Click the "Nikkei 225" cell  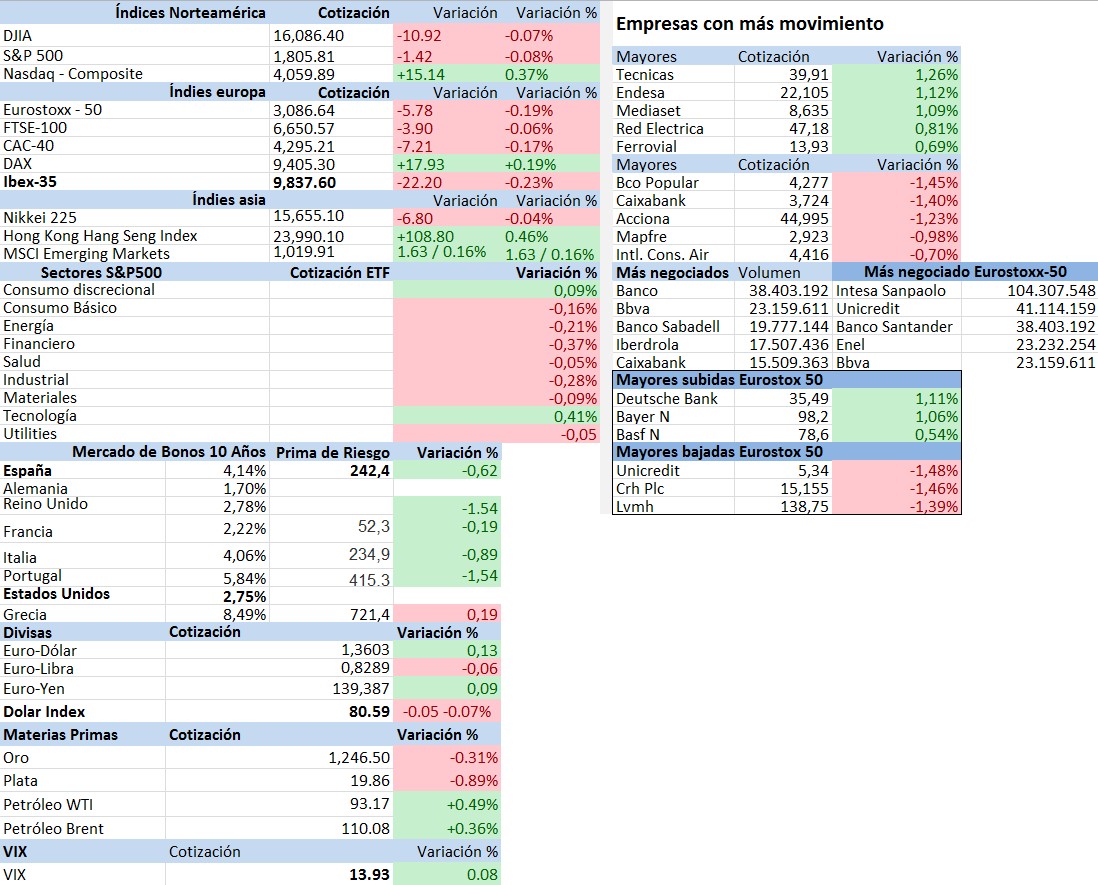(40, 218)
